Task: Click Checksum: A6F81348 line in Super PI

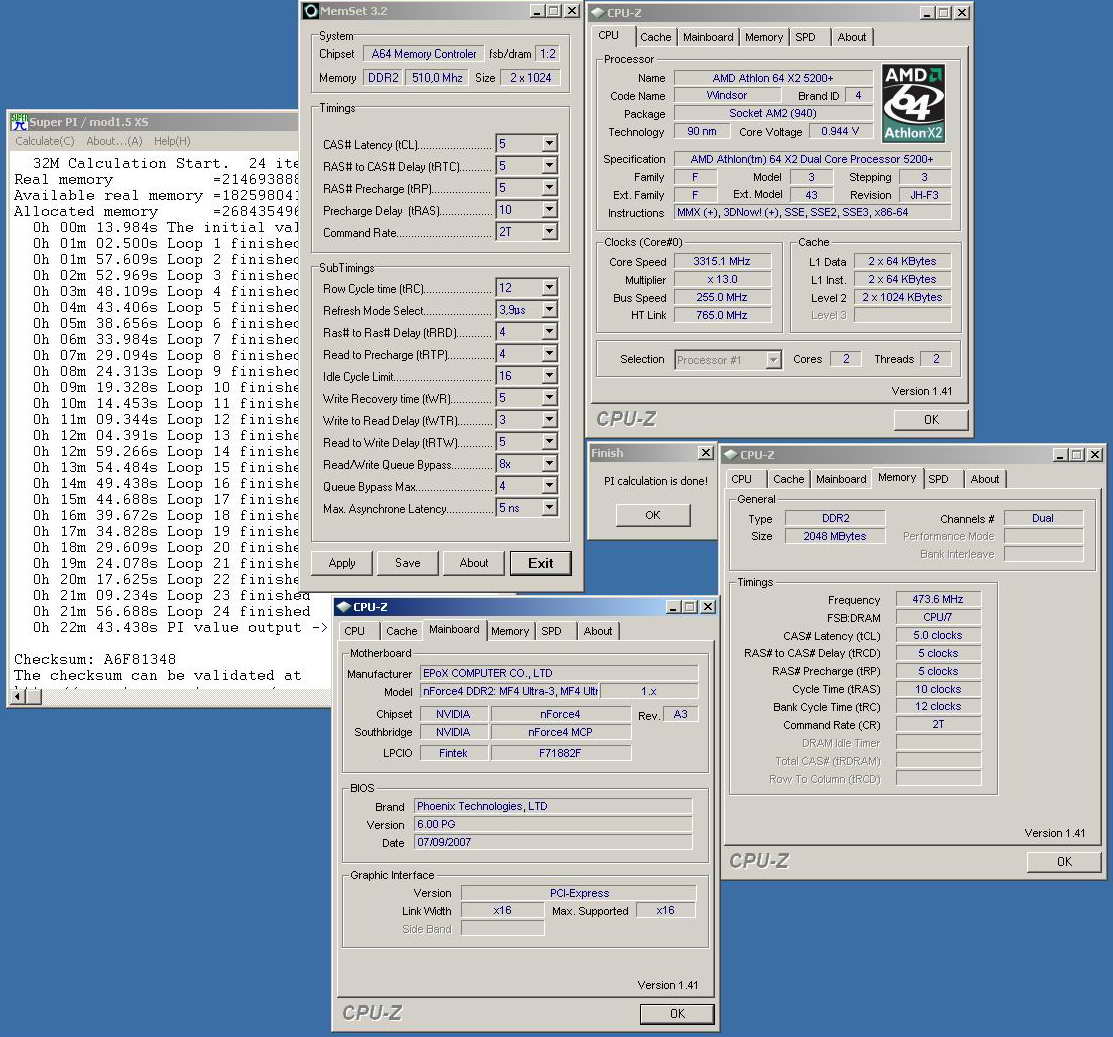Action: 95,659
